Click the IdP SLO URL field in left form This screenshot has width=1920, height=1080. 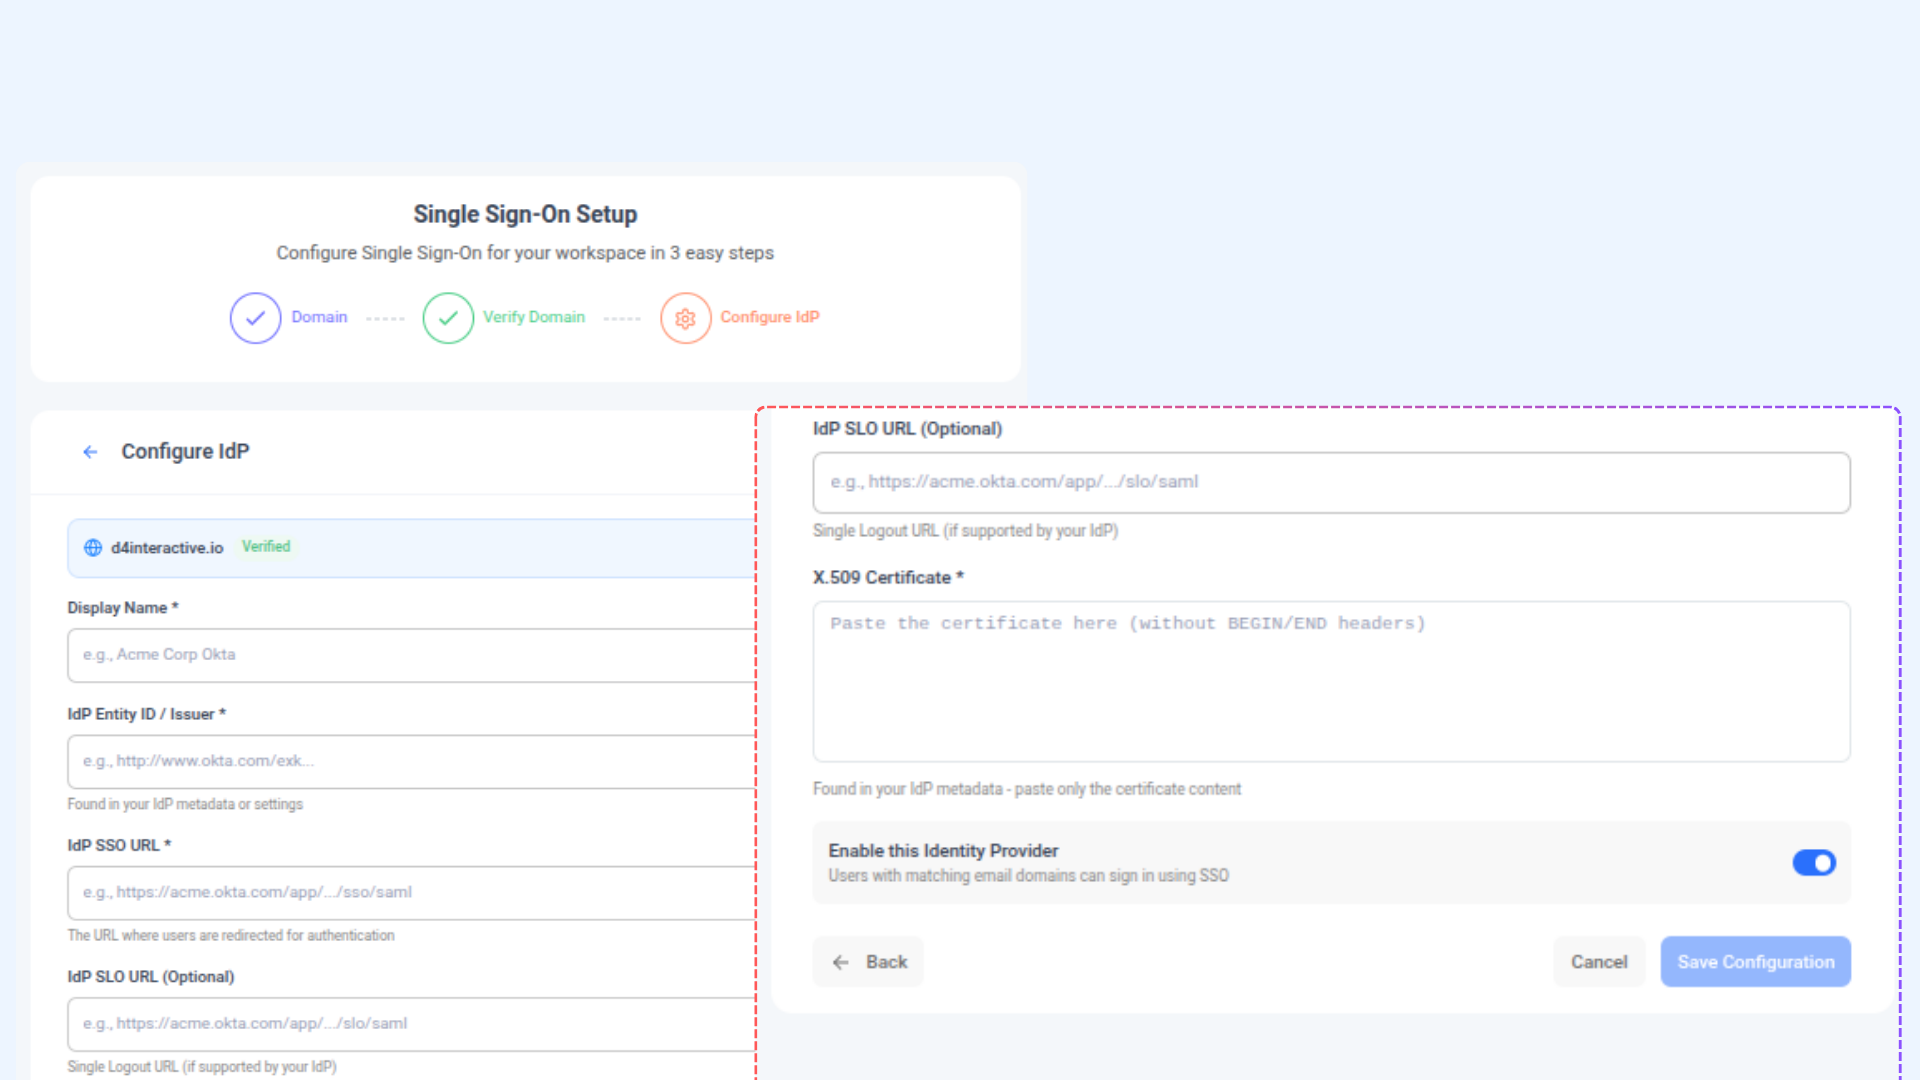pos(410,1024)
